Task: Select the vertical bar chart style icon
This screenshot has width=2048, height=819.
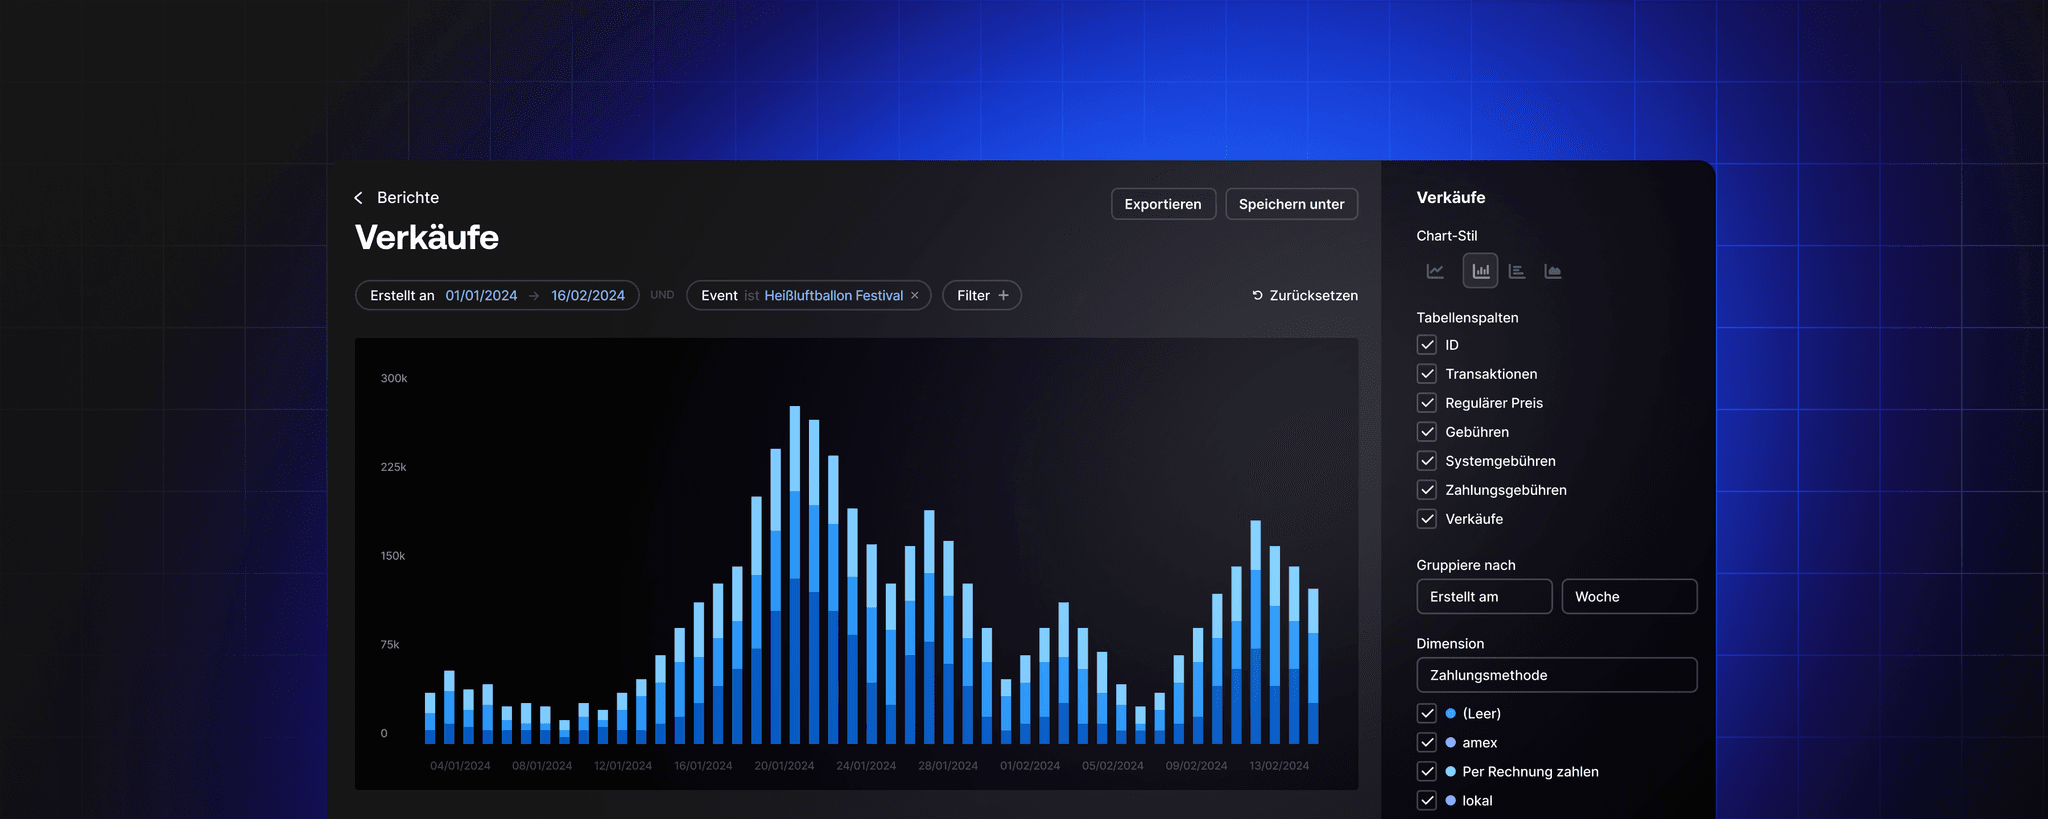Action: click(1480, 271)
